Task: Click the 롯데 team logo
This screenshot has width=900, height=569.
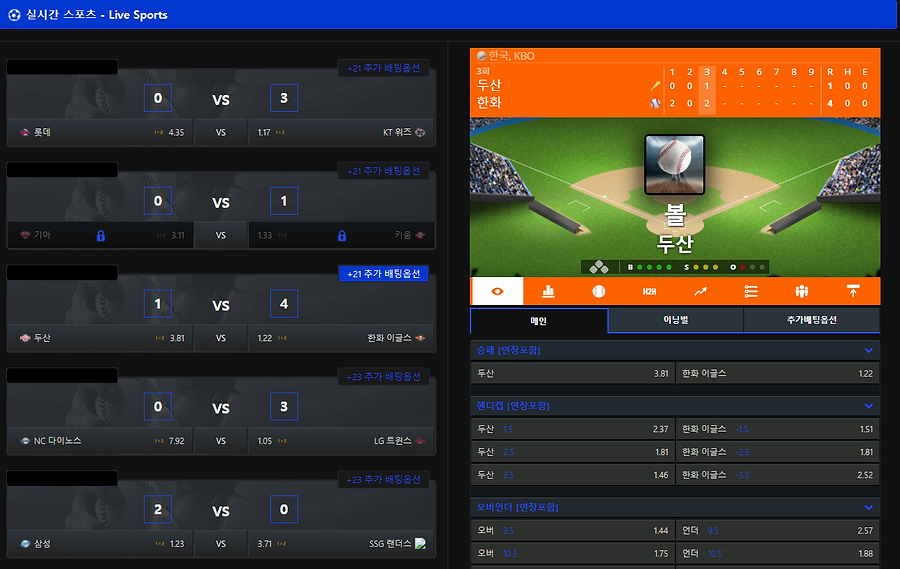Action: (x=25, y=132)
